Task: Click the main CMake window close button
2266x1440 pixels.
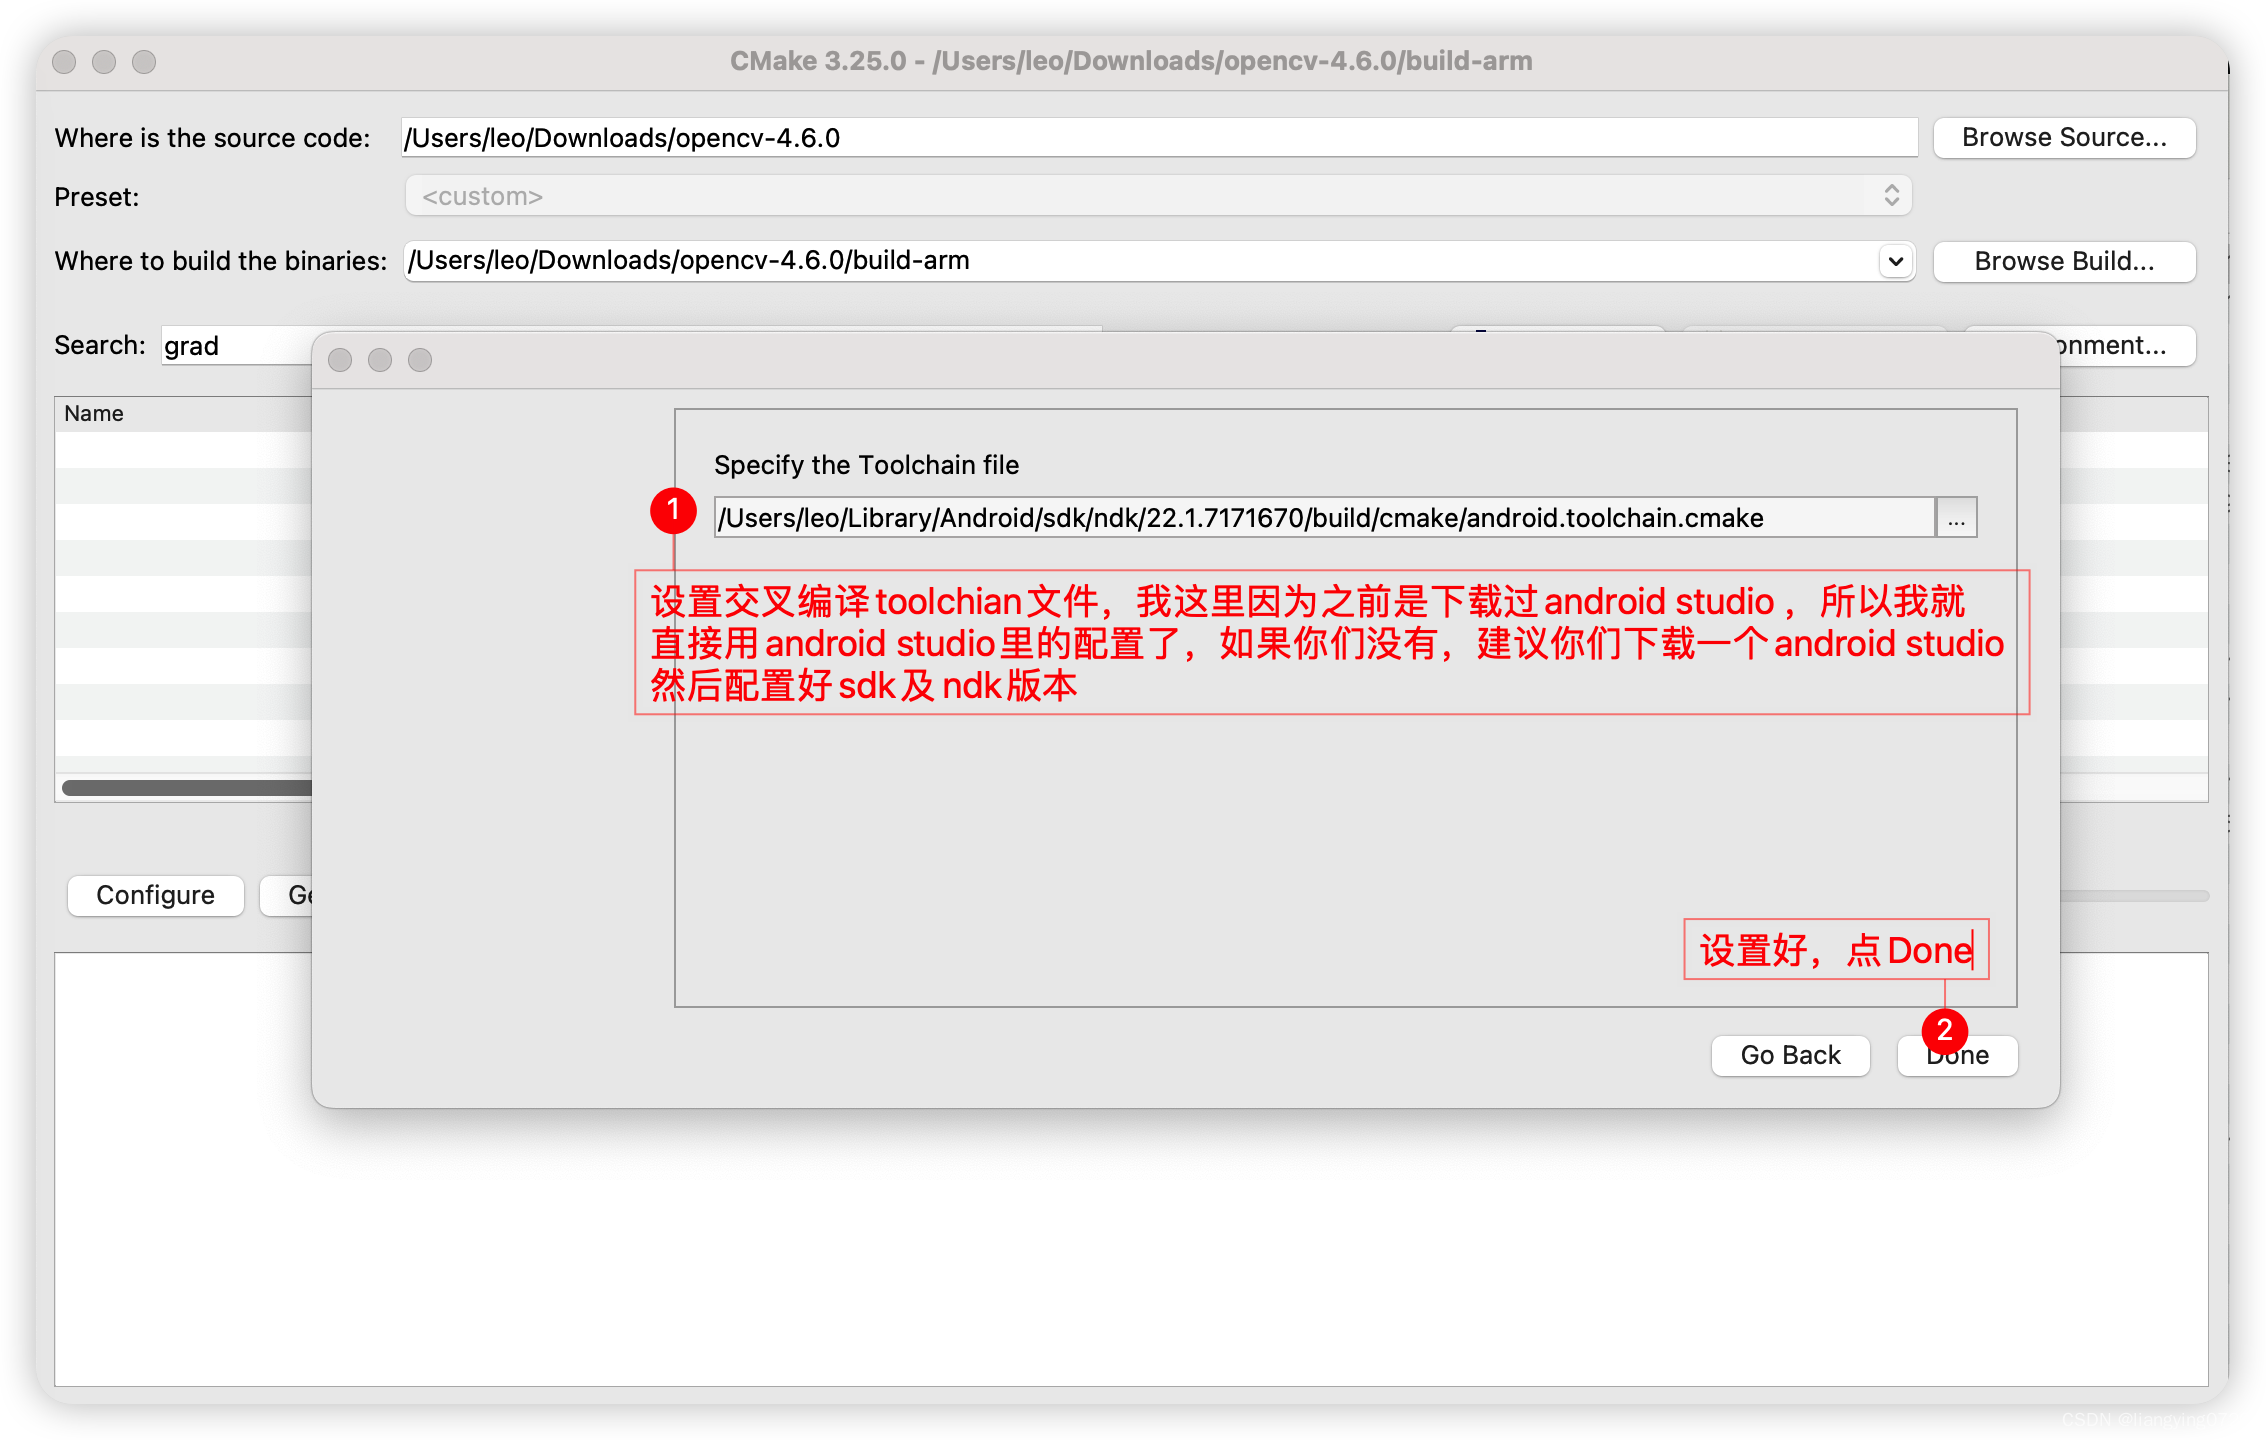Action: point(64,62)
